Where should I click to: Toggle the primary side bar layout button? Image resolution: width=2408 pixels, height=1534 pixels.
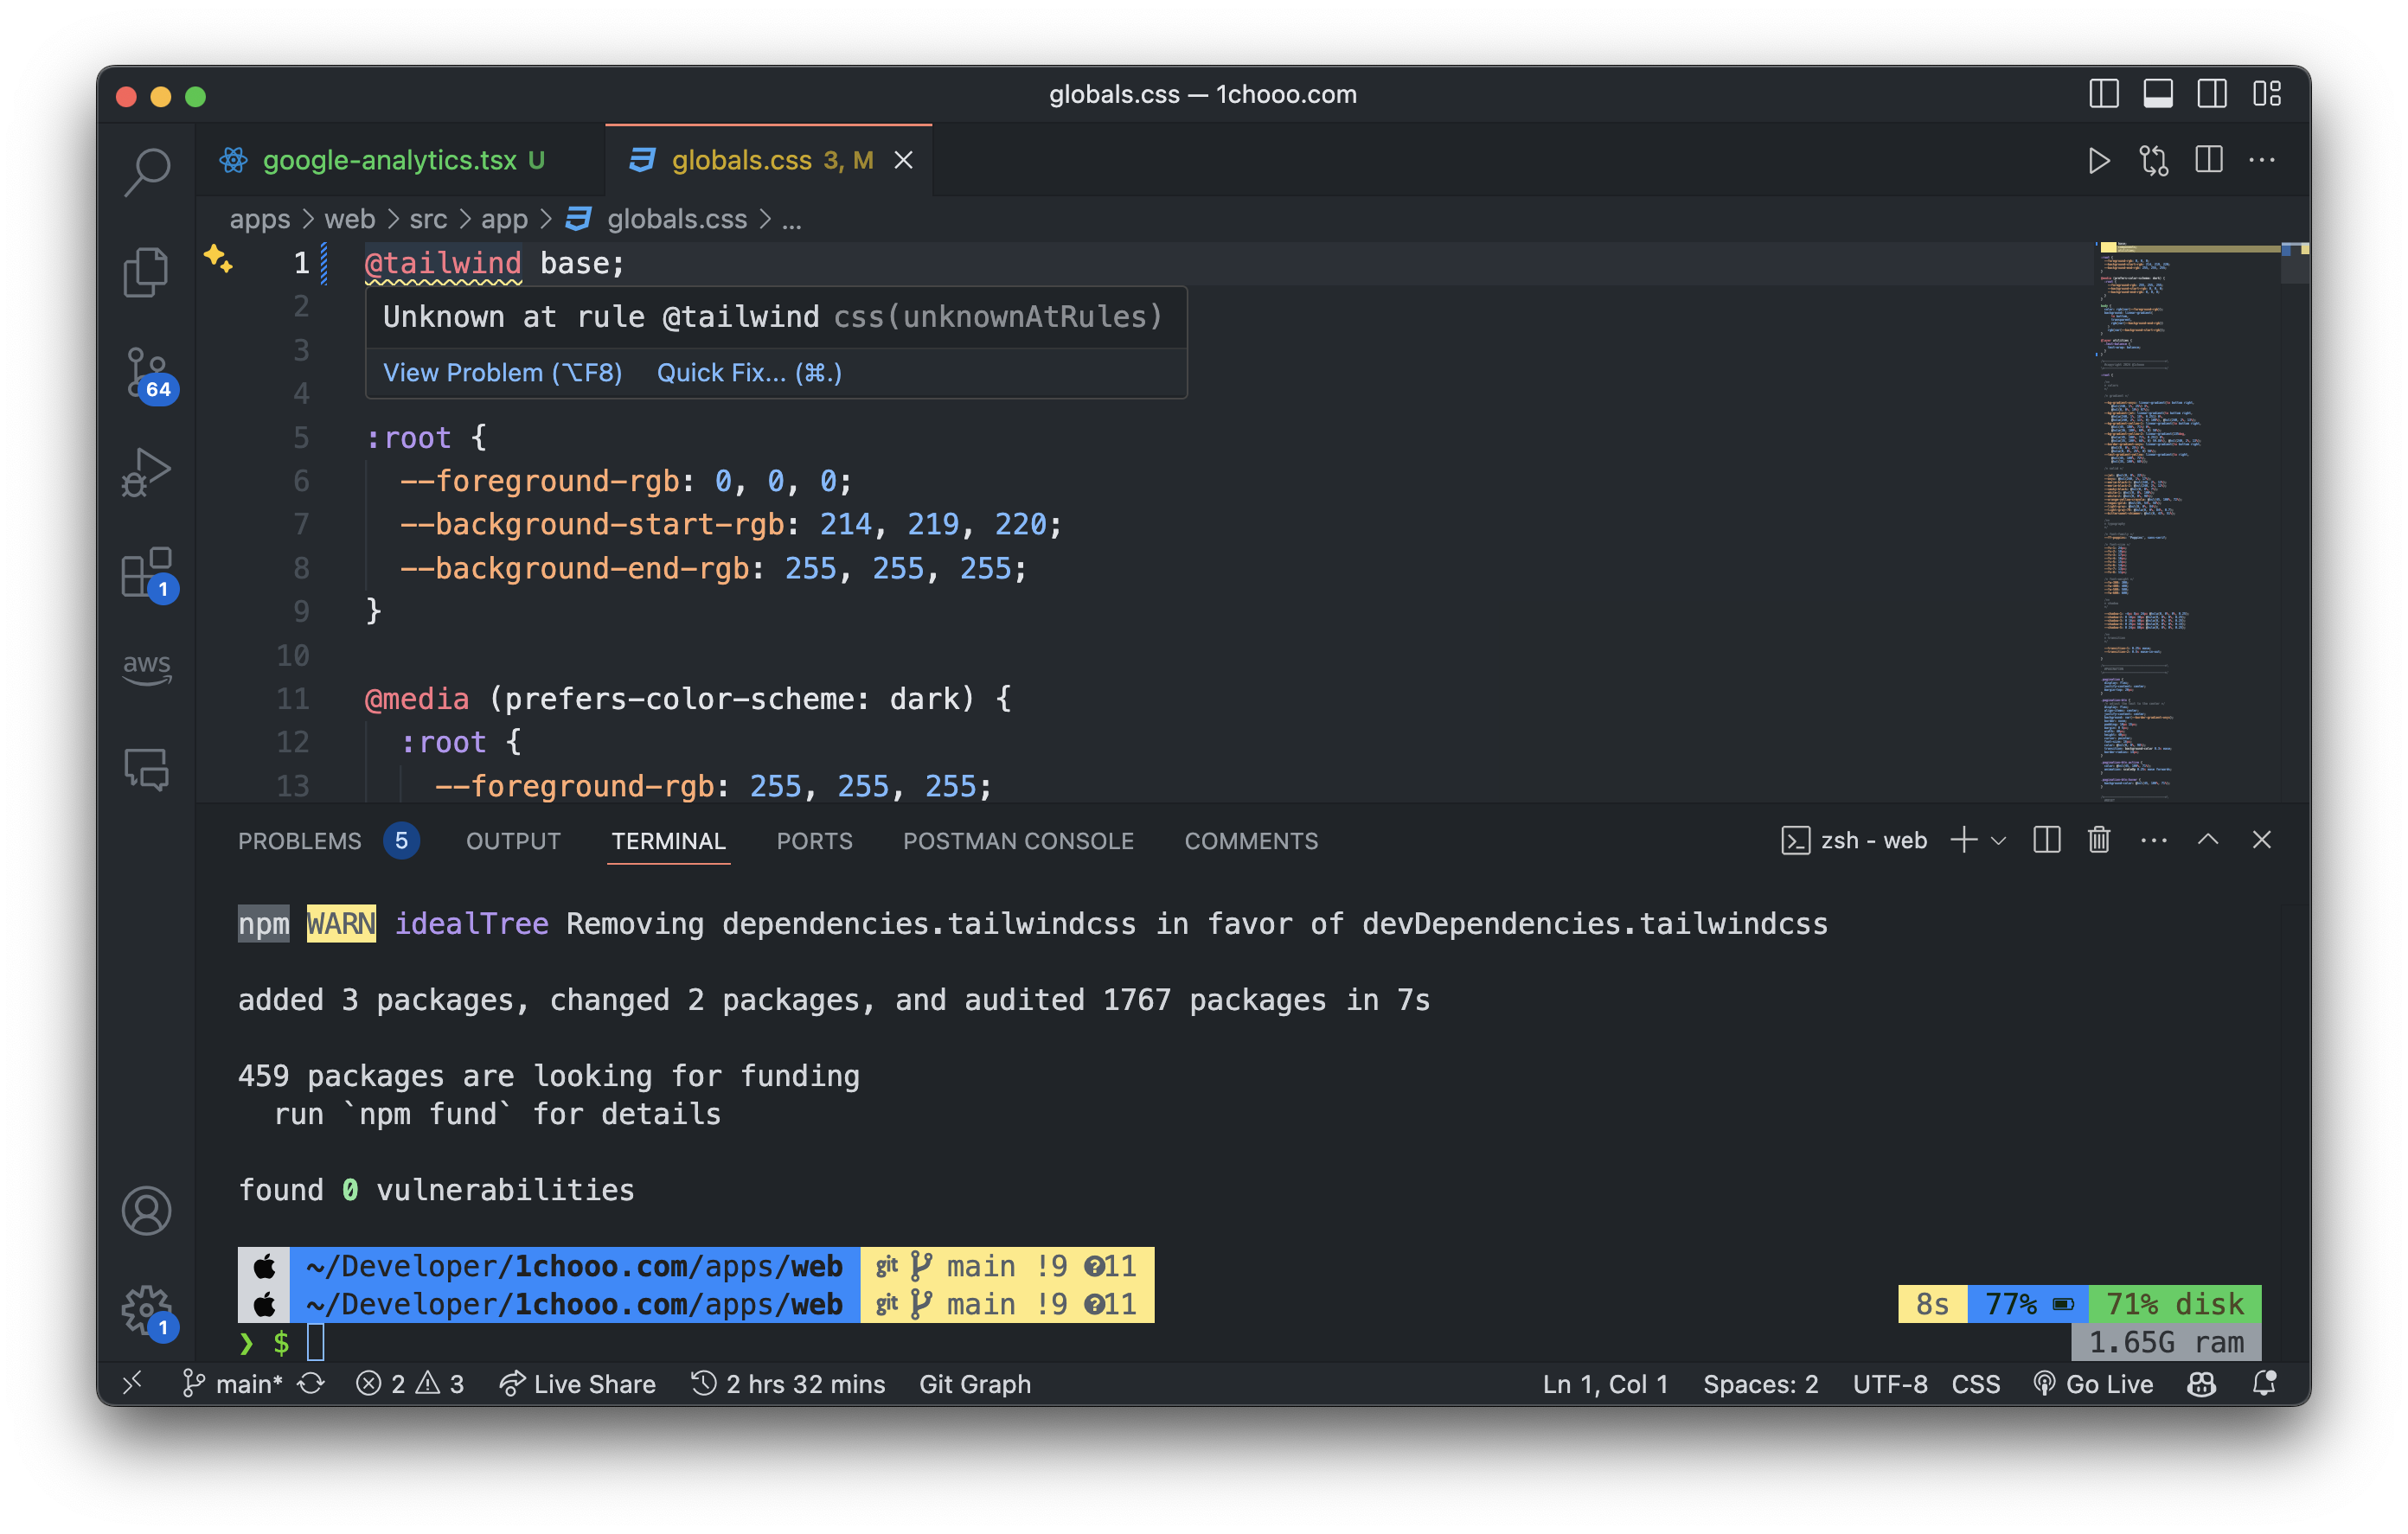(x=2104, y=94)
